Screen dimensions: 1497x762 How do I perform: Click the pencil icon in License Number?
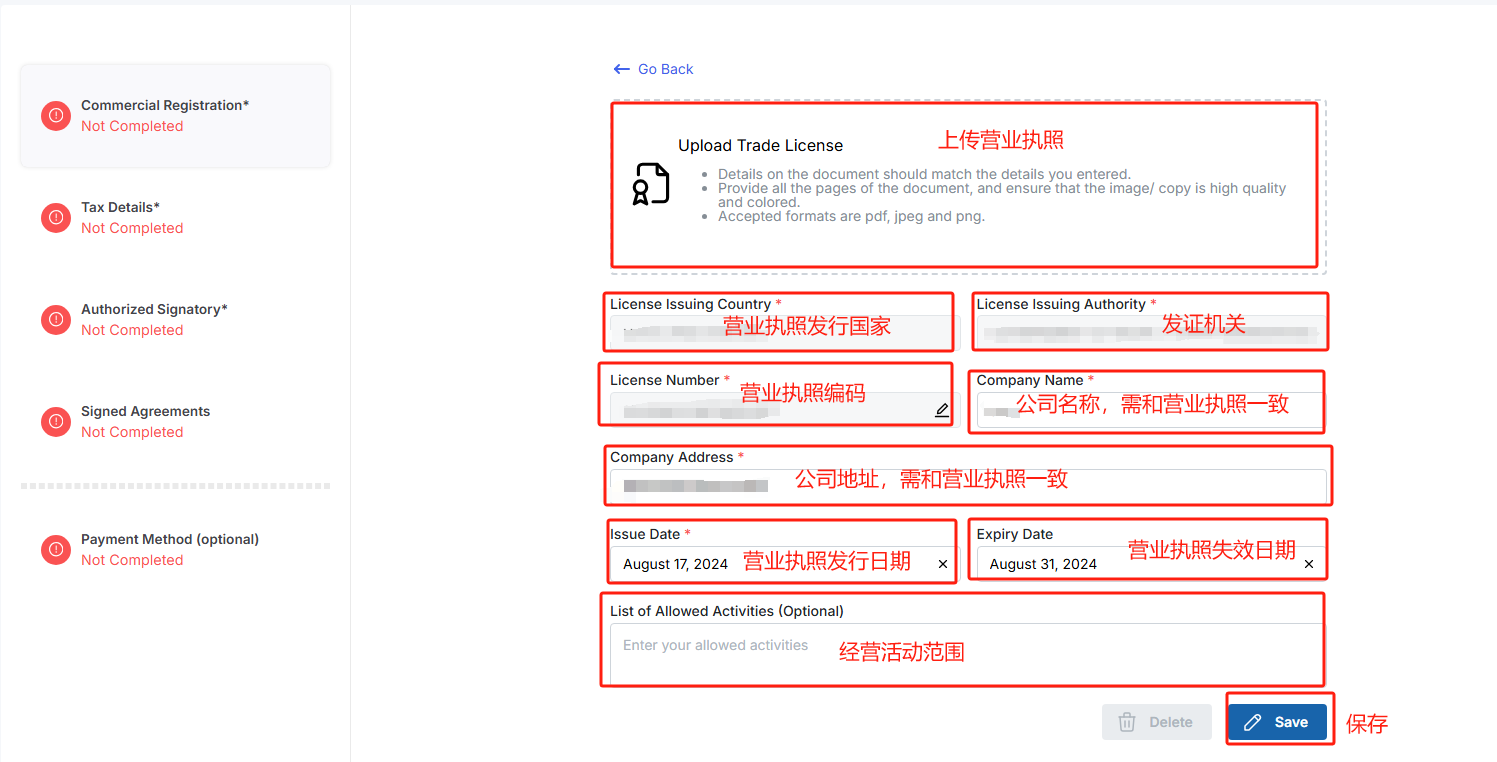[x=941, y=410]
